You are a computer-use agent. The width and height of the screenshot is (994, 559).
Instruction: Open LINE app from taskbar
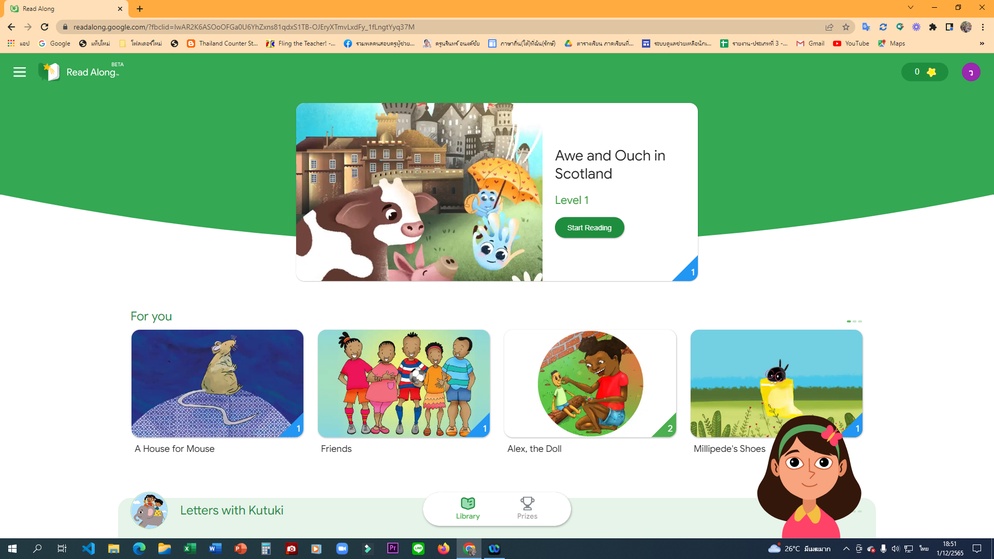(x=418, y=548)
